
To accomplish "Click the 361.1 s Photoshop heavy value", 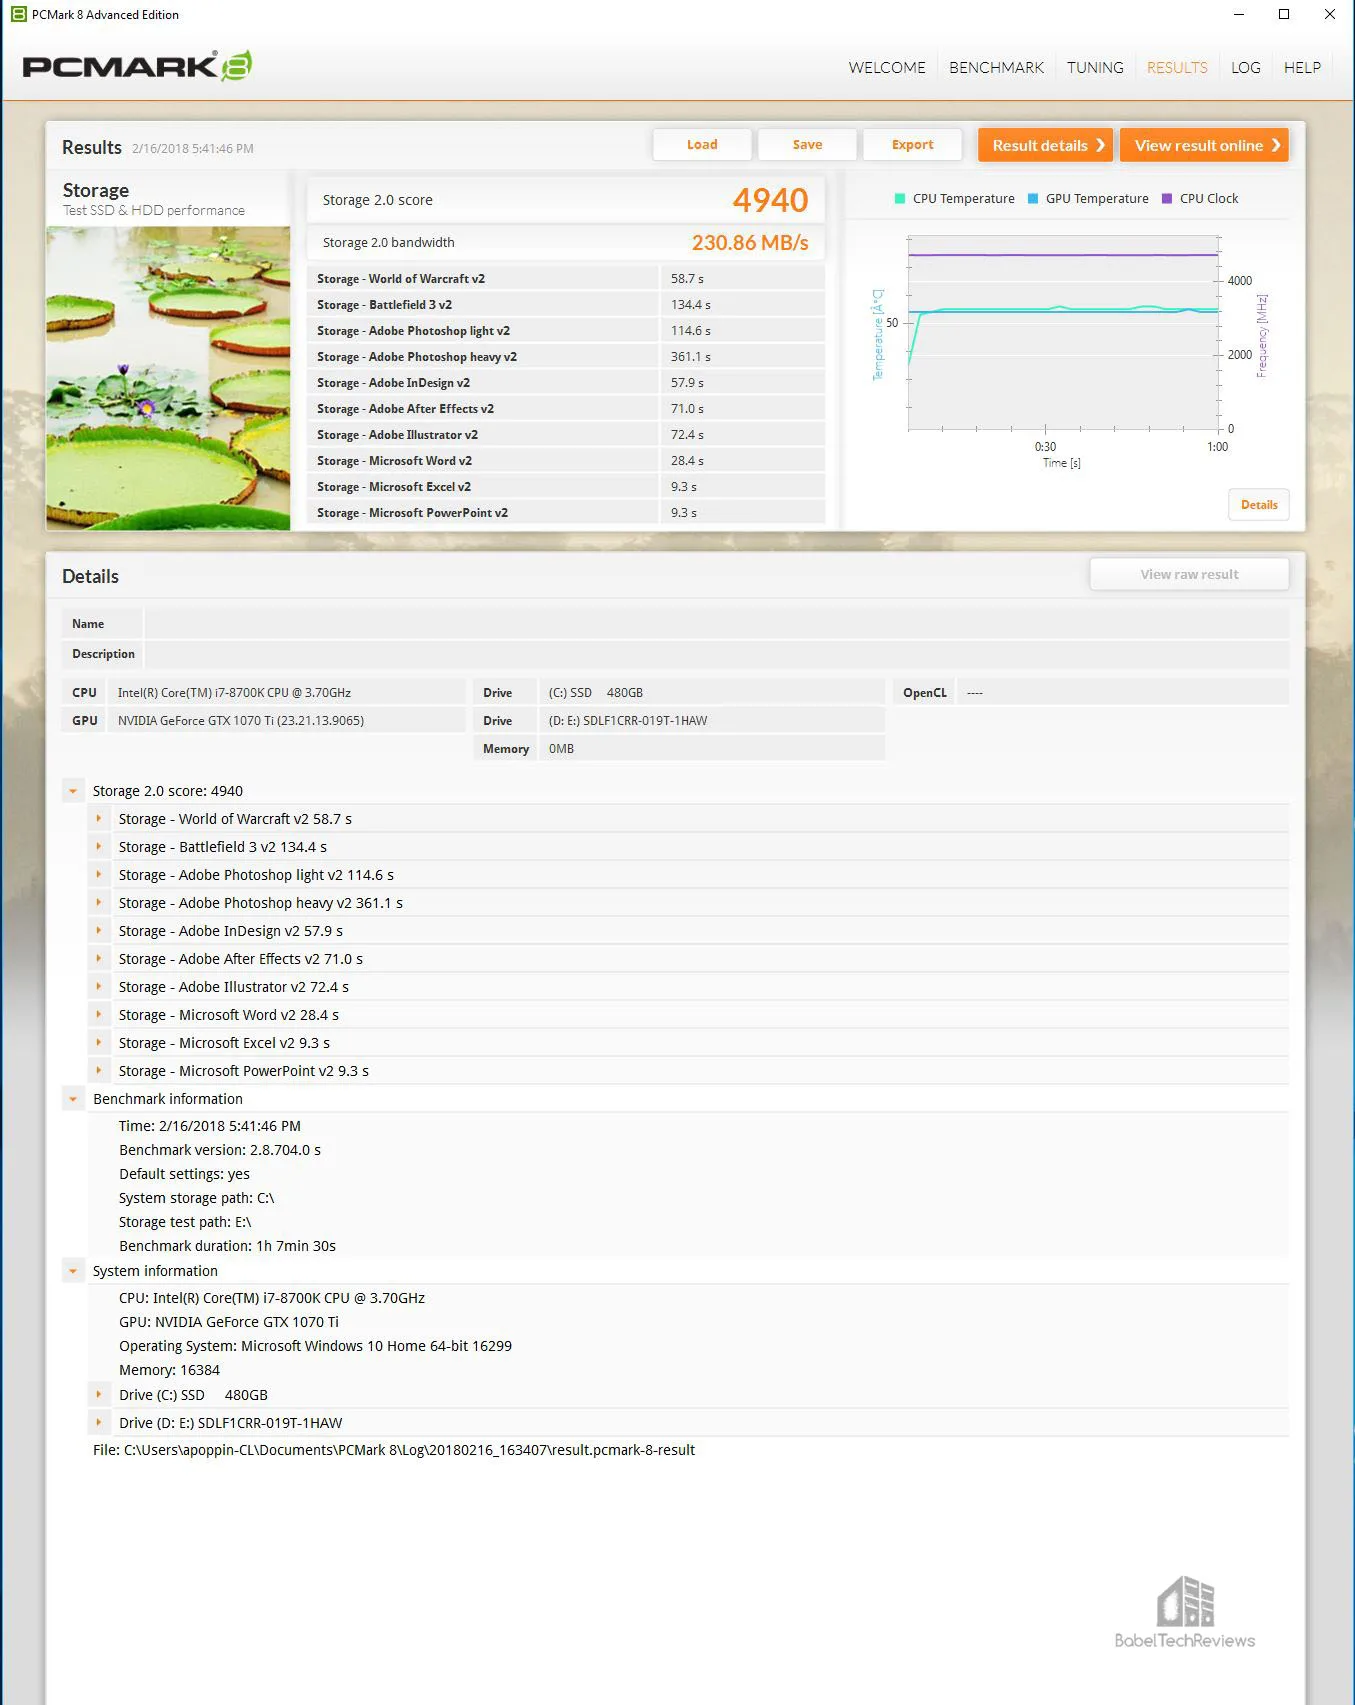I will click(x=691, y=357).
